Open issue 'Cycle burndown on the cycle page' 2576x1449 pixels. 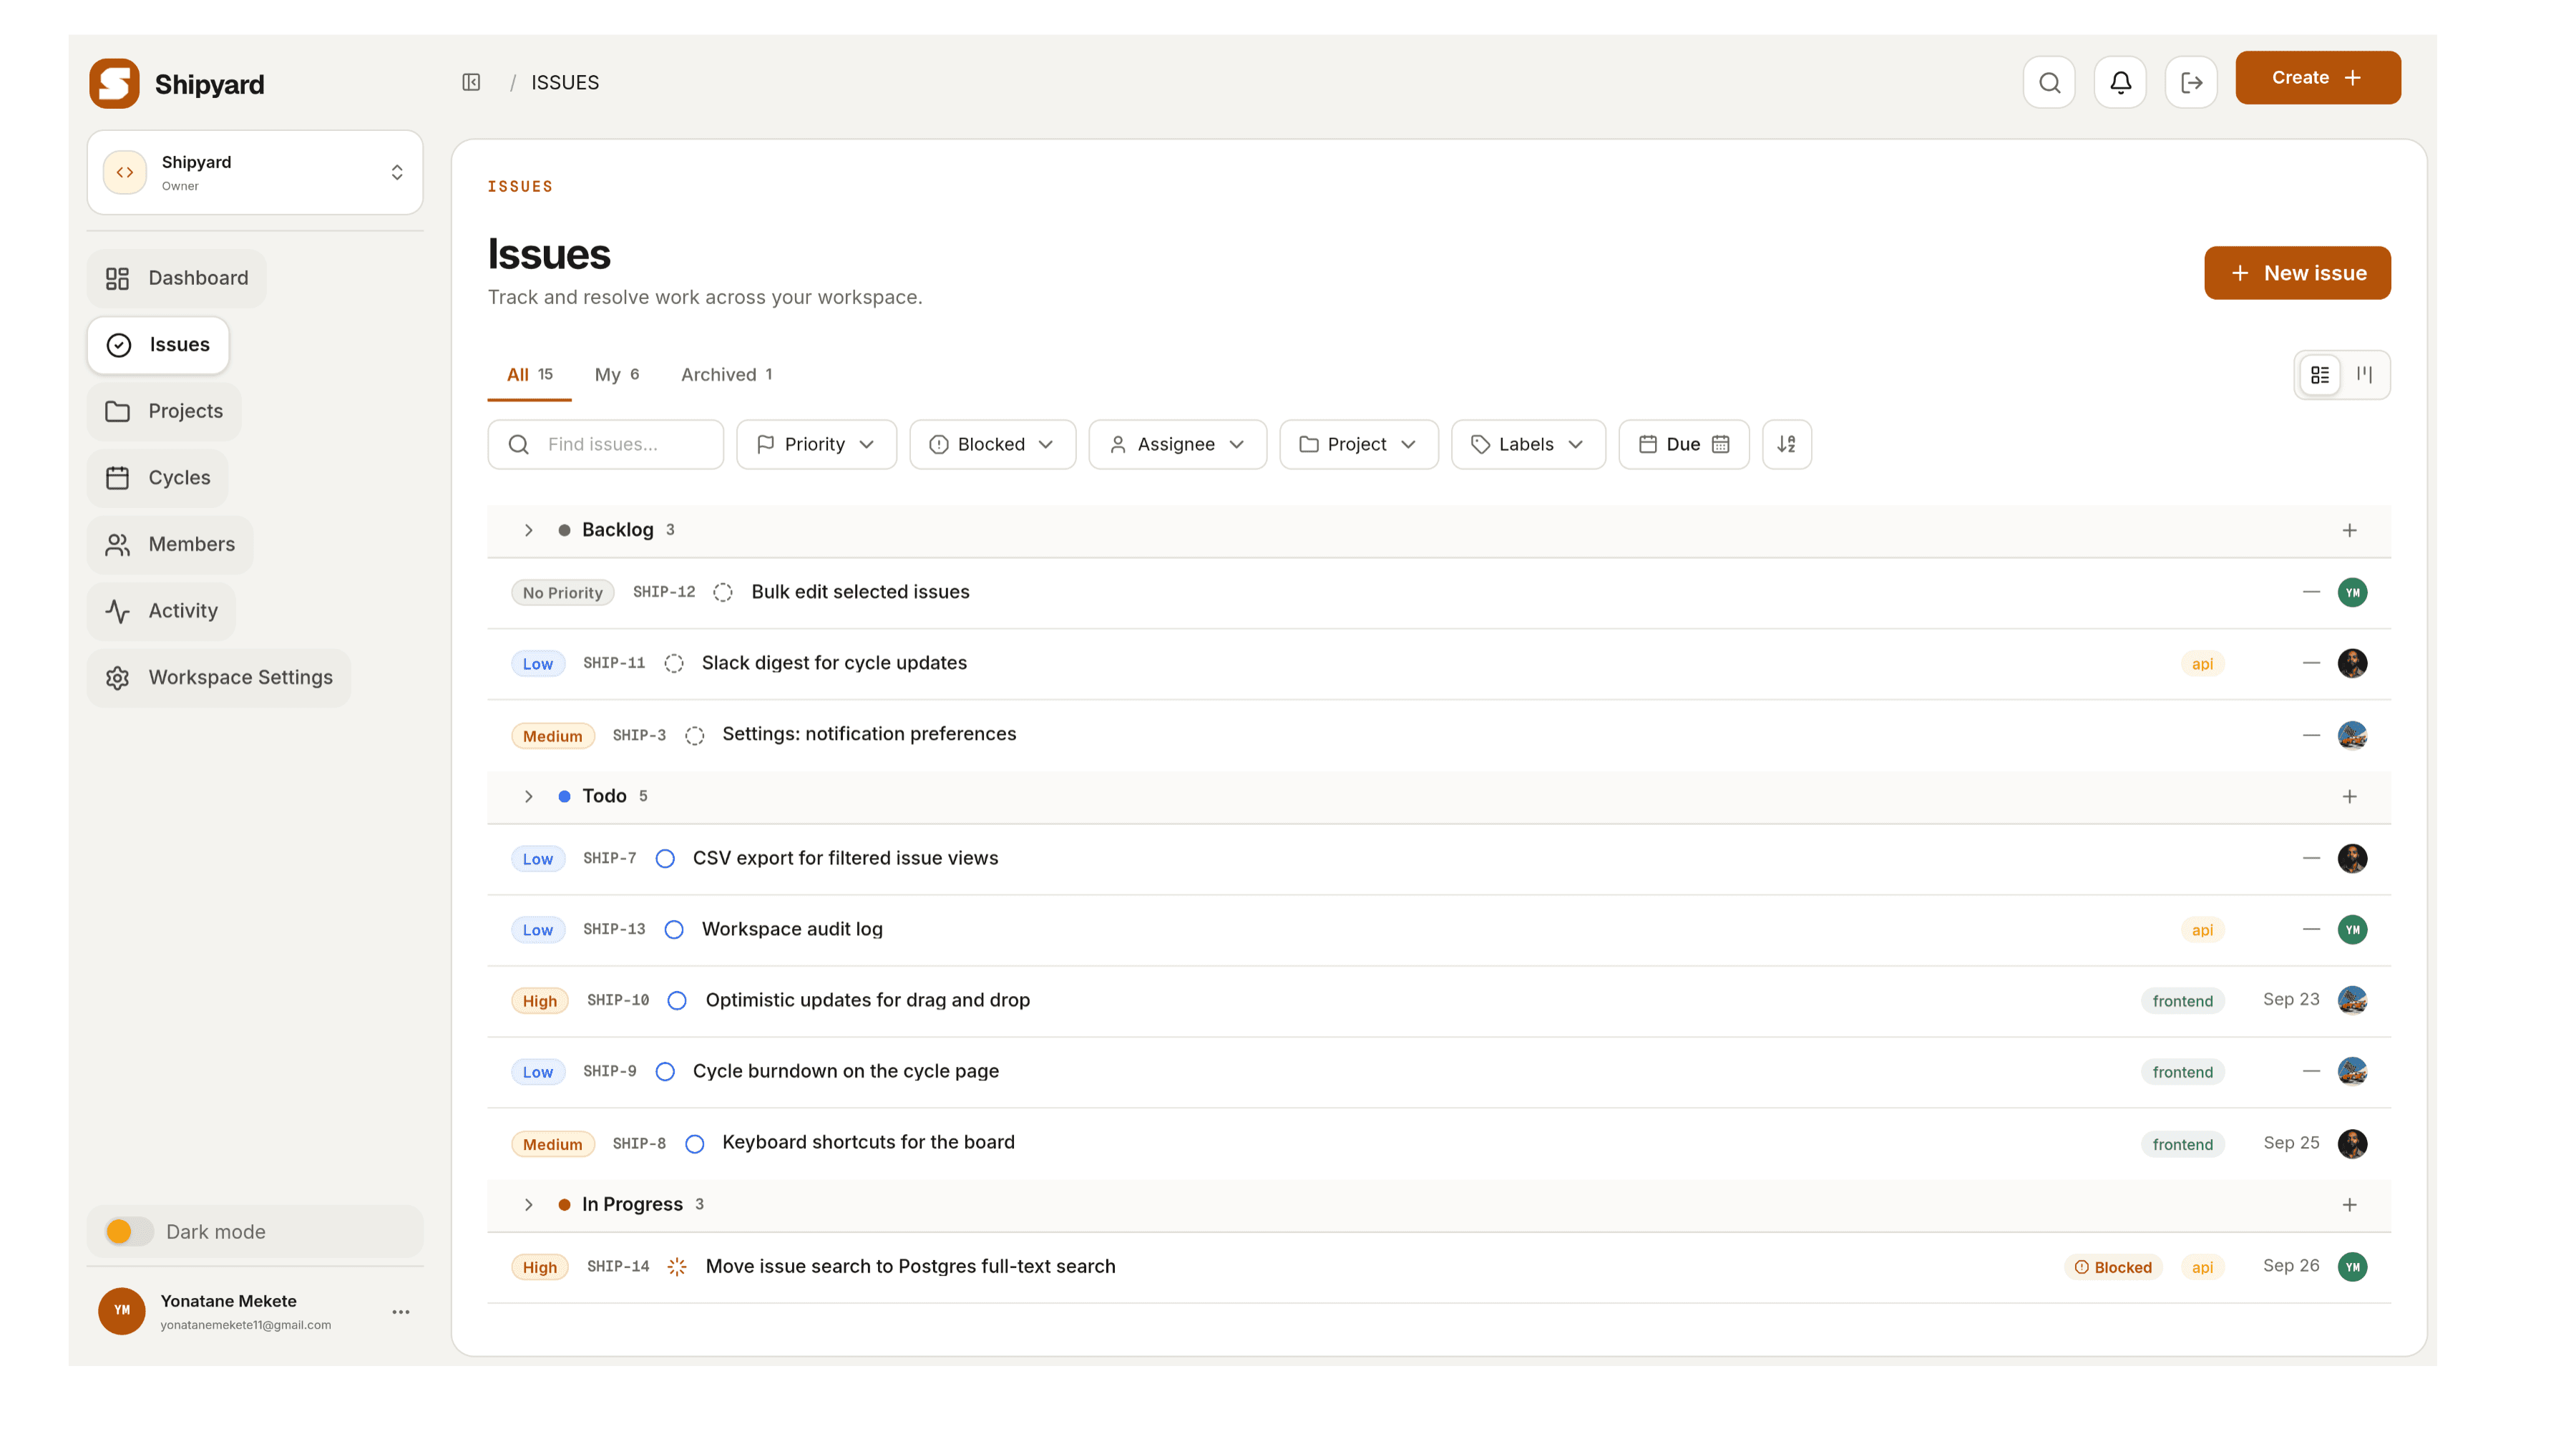tap(845, 1071)
